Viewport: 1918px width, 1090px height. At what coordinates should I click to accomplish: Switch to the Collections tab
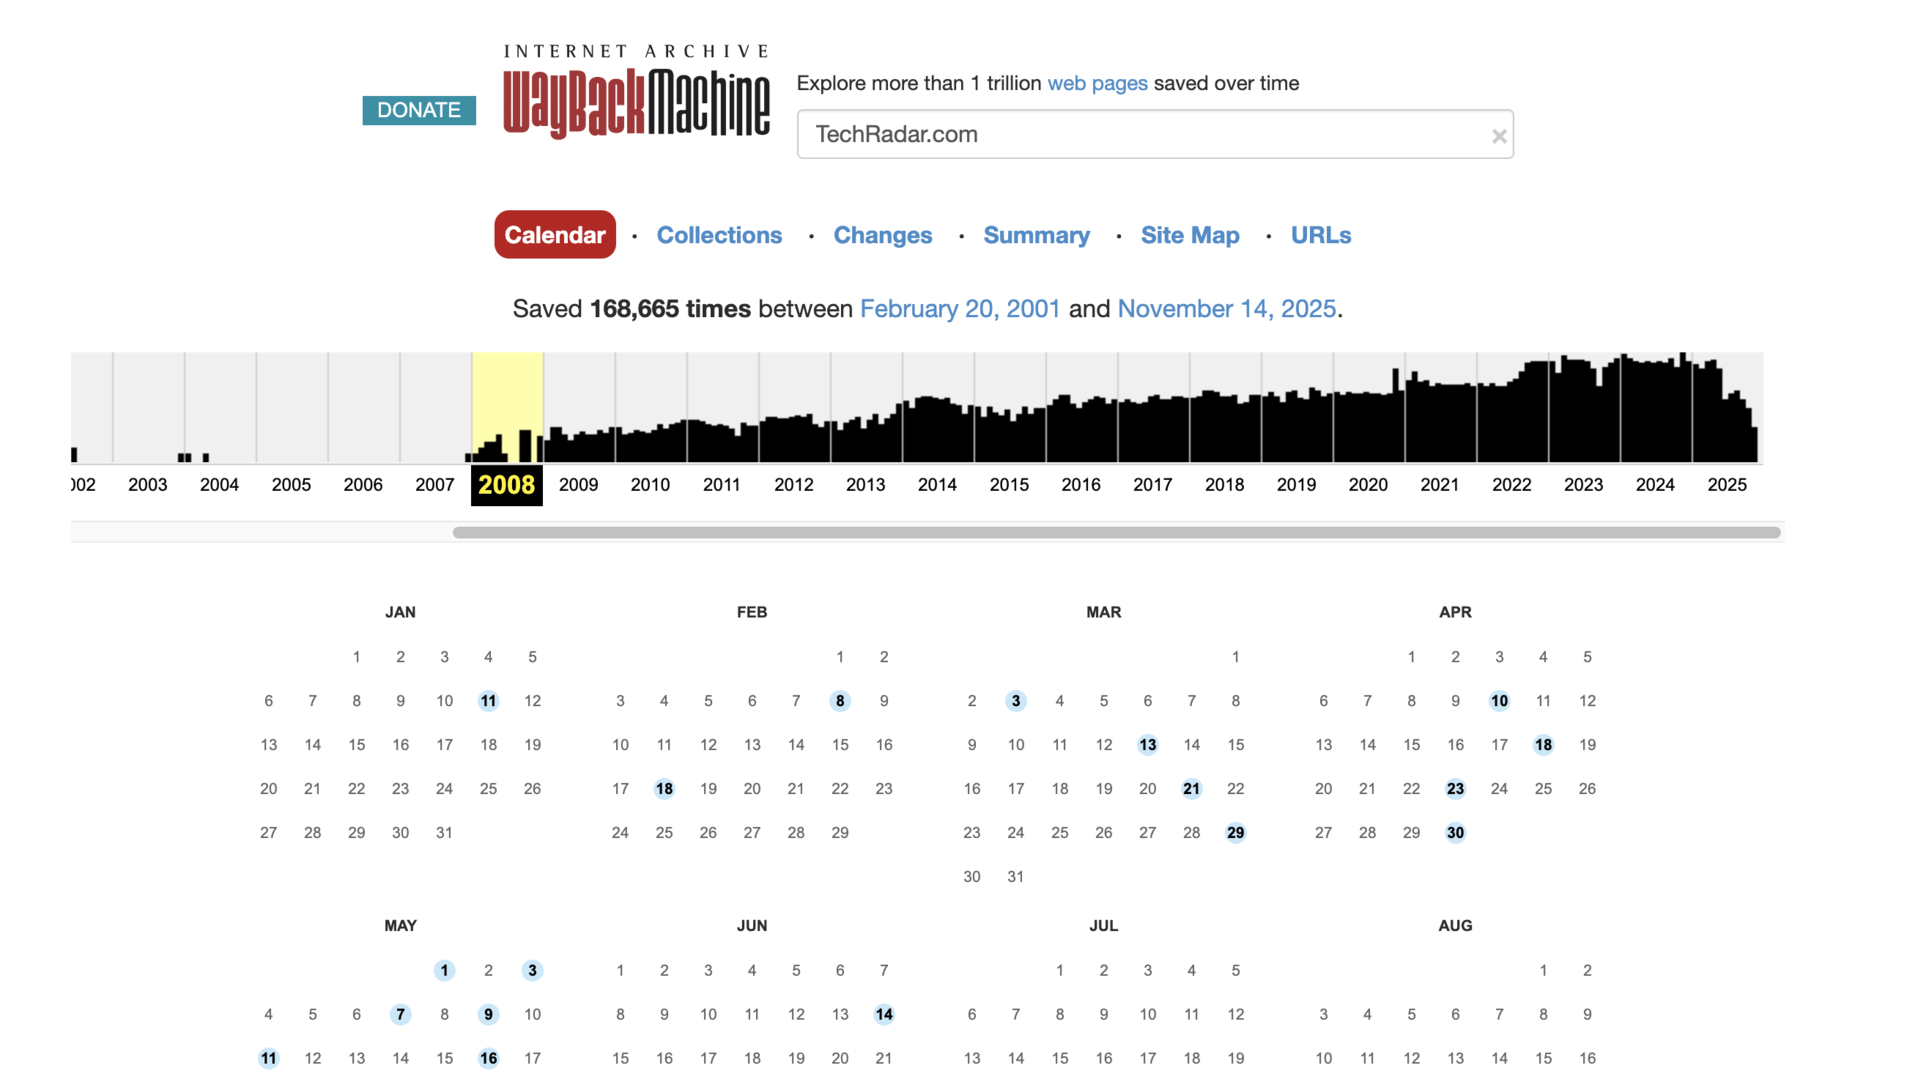pos(719,235)
